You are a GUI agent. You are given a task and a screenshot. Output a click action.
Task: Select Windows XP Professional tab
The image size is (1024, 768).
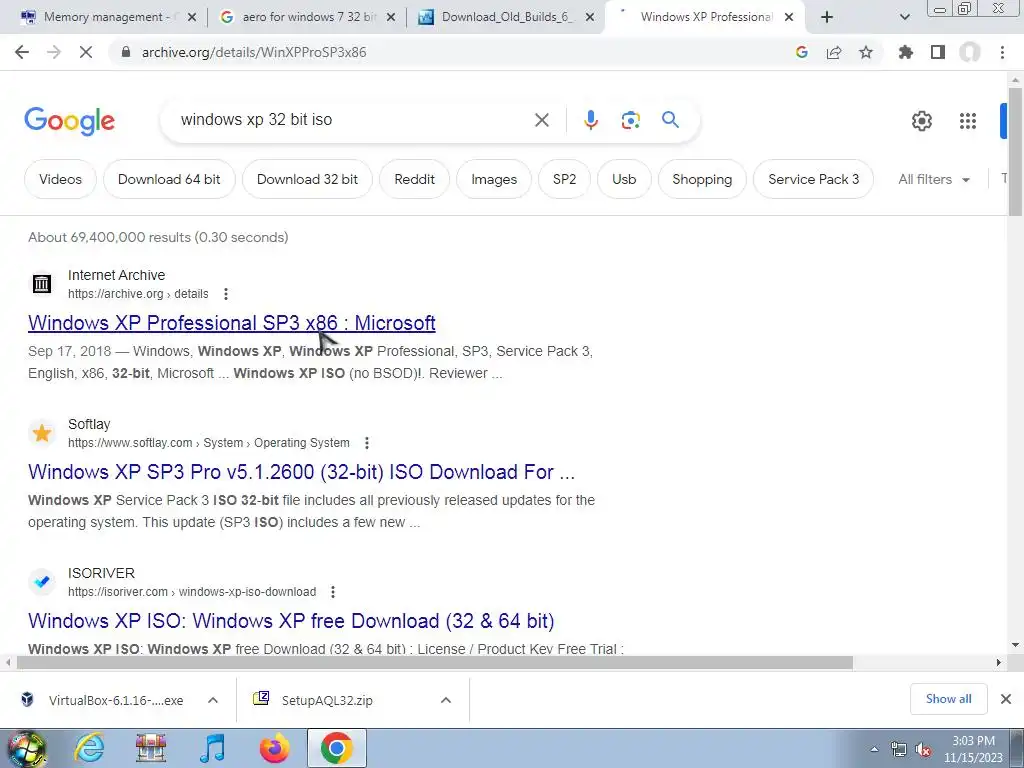click(704, 17)
